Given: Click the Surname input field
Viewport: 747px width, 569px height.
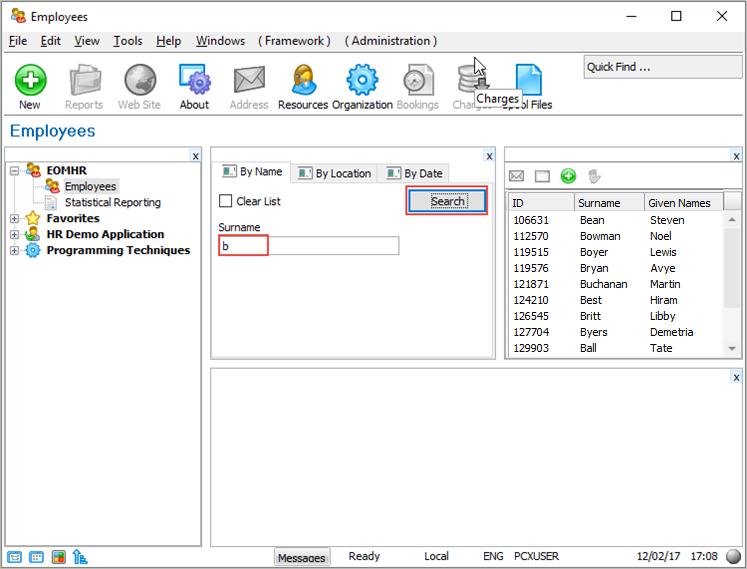Looking at the screenshot, I should [x=309, y=246].
